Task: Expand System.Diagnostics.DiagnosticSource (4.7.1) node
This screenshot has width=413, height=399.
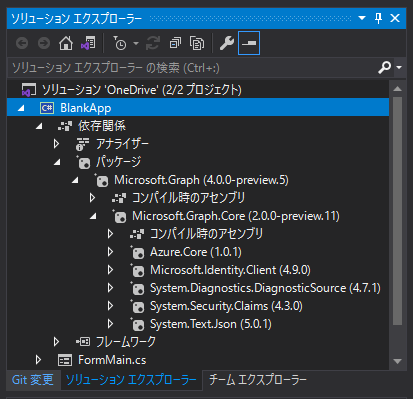Action: (x=110, y=288)
